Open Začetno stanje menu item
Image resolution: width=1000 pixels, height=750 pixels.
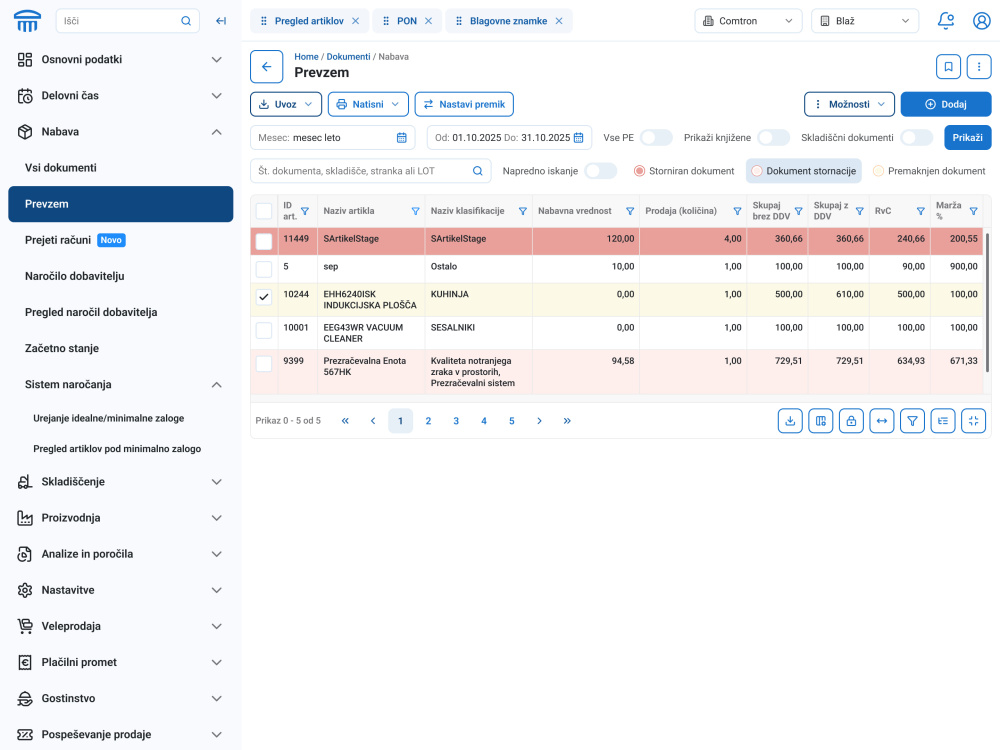[x=121, y=348]
